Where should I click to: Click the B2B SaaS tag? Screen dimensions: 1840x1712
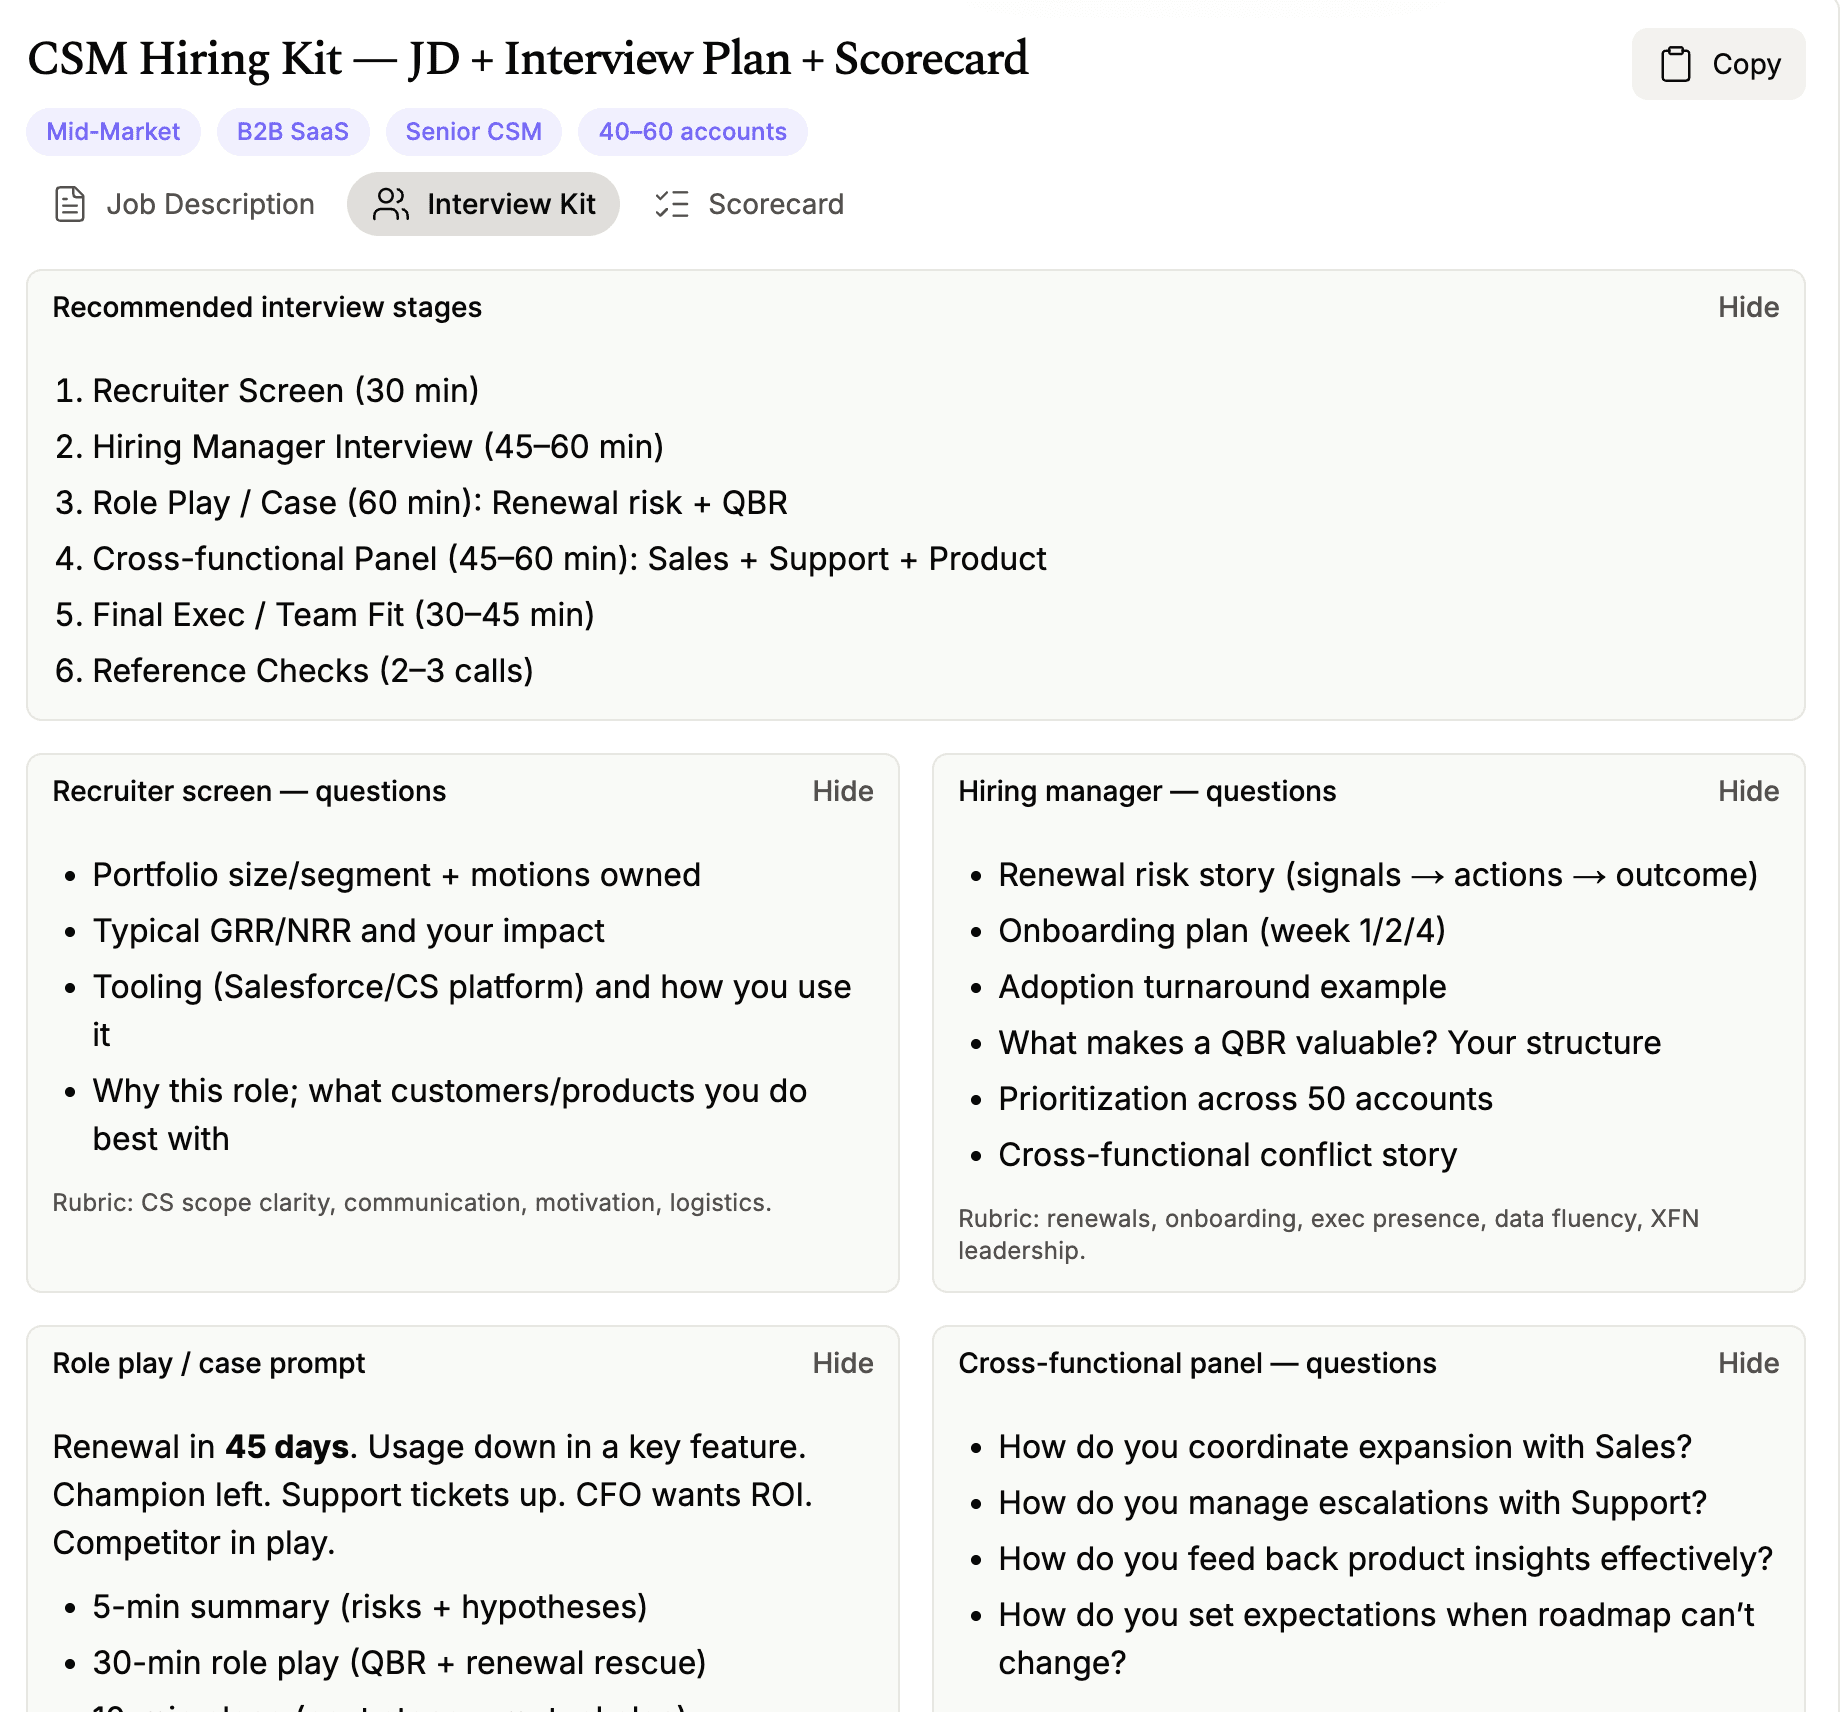tap(293, 132)
